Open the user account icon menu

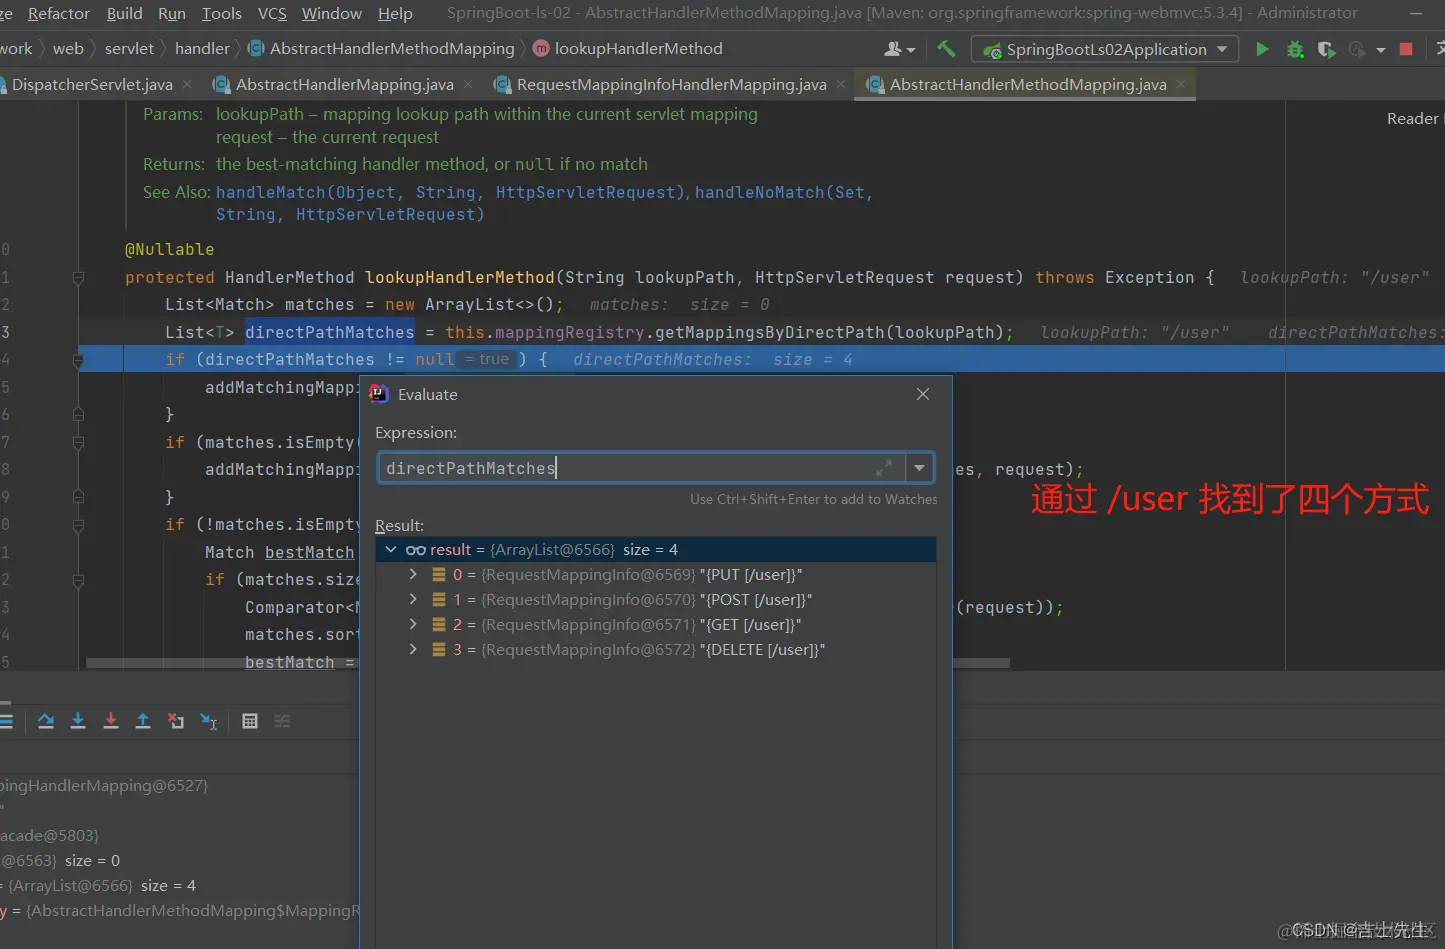899,49
